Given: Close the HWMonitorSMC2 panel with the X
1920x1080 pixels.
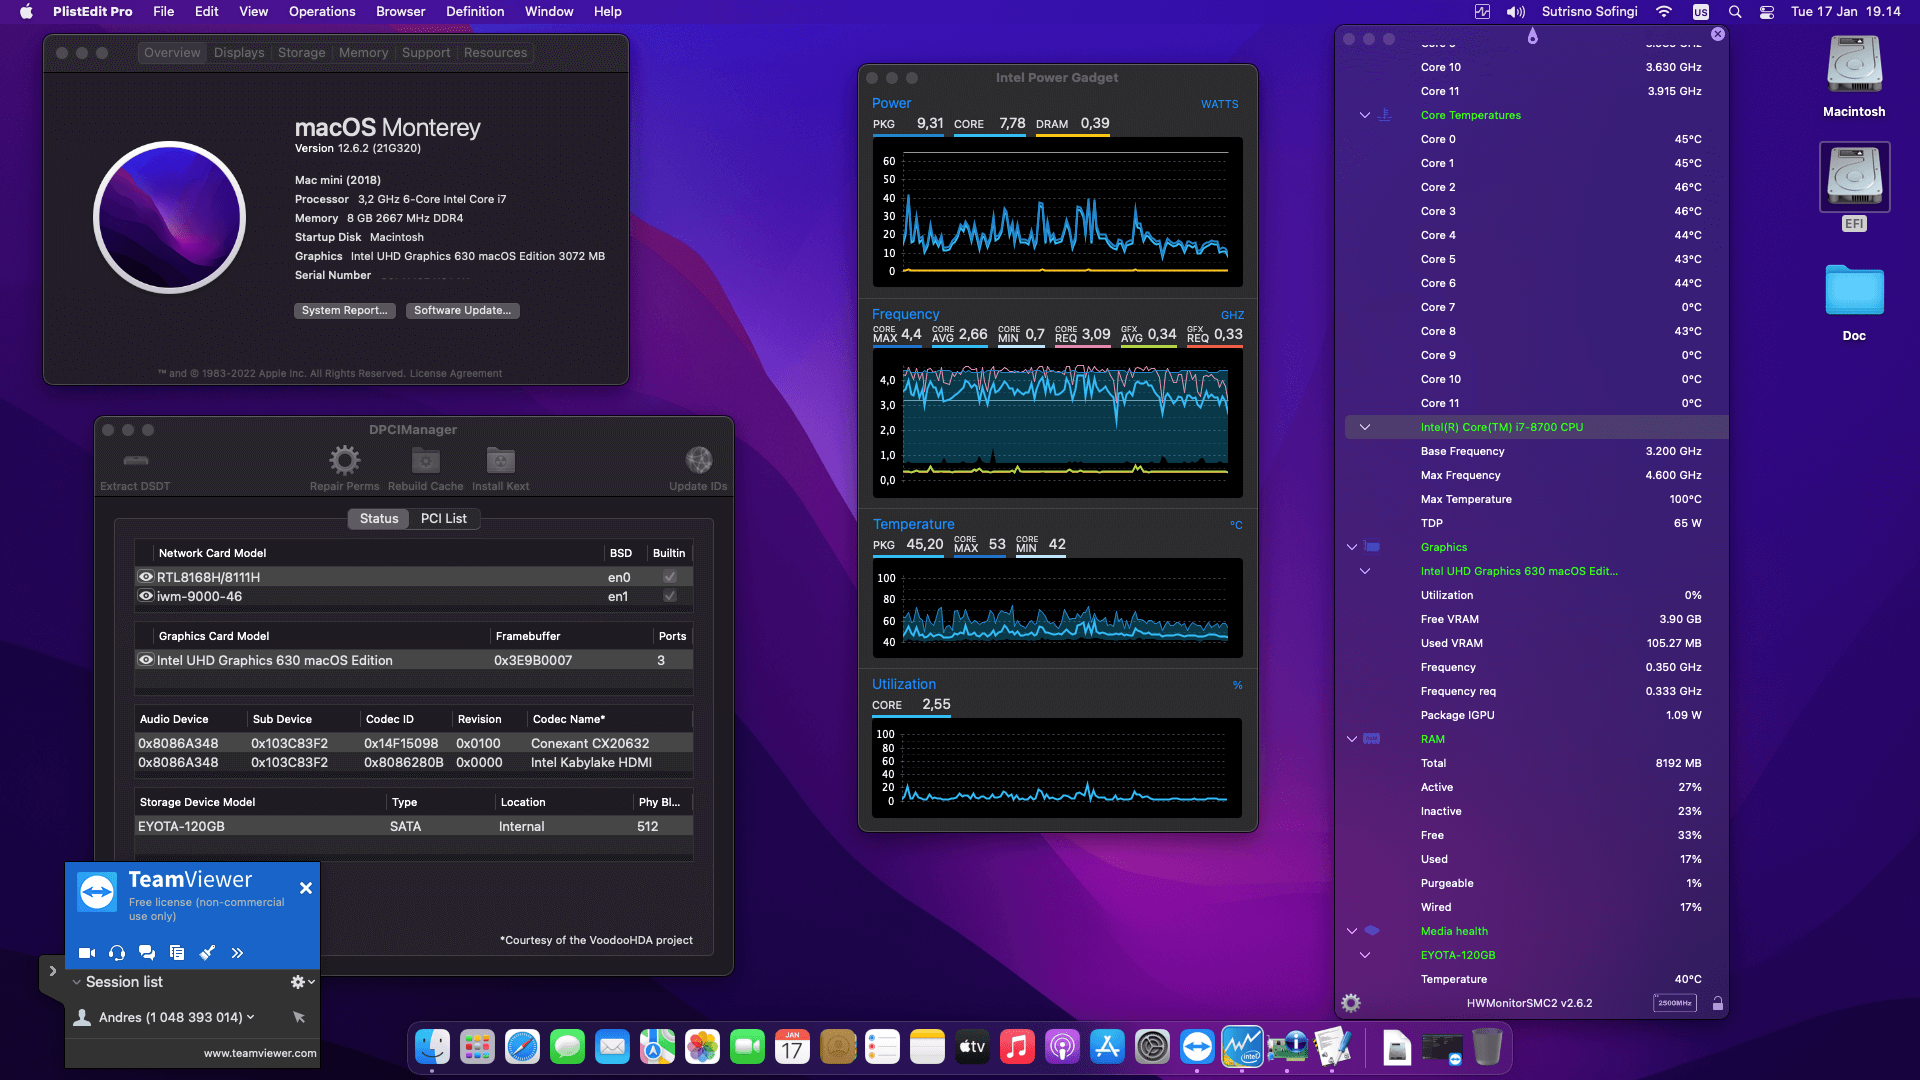Looking at the screenshot, I should pos(1718,34).
